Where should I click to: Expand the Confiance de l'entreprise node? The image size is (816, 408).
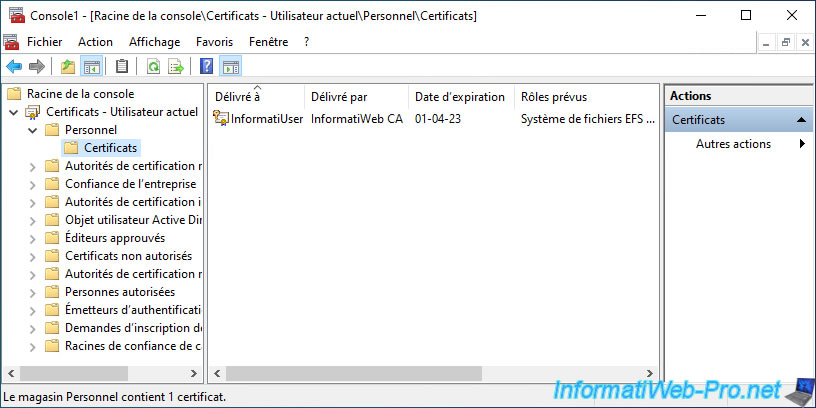(x=33, y=184)
